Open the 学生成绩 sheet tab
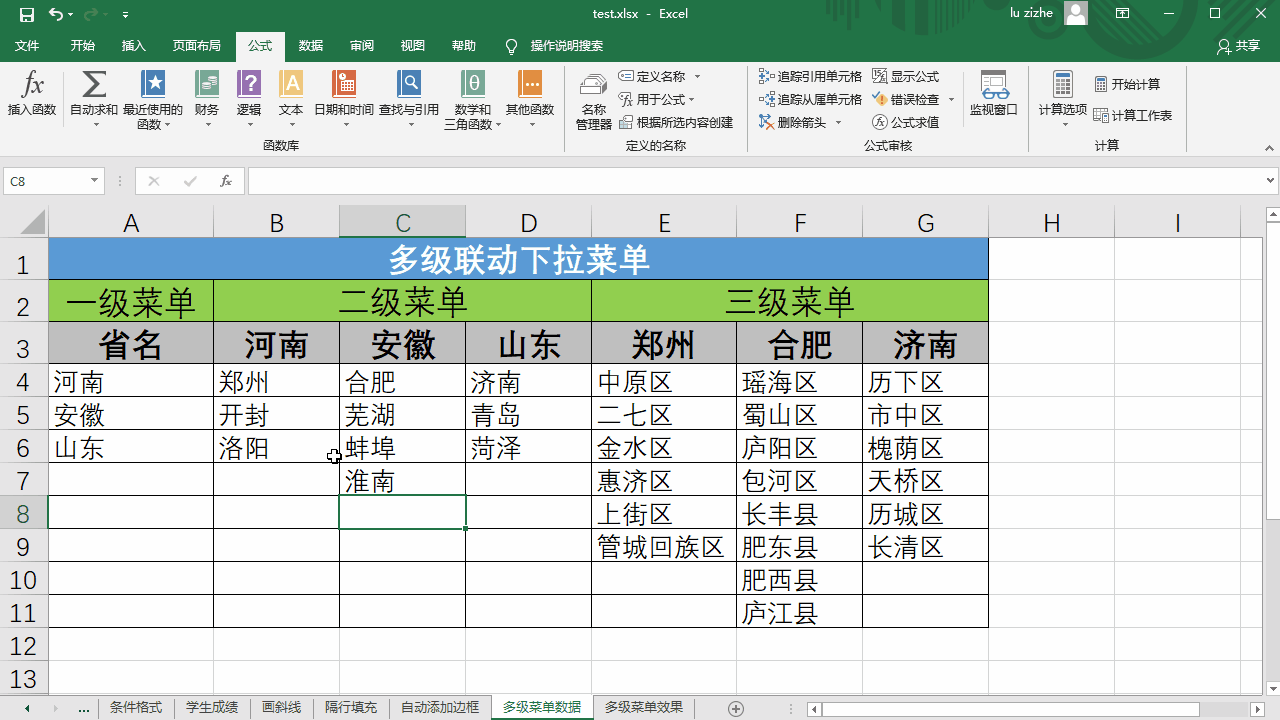Viewport: 1280px width, 720px height. pos(212,707)
